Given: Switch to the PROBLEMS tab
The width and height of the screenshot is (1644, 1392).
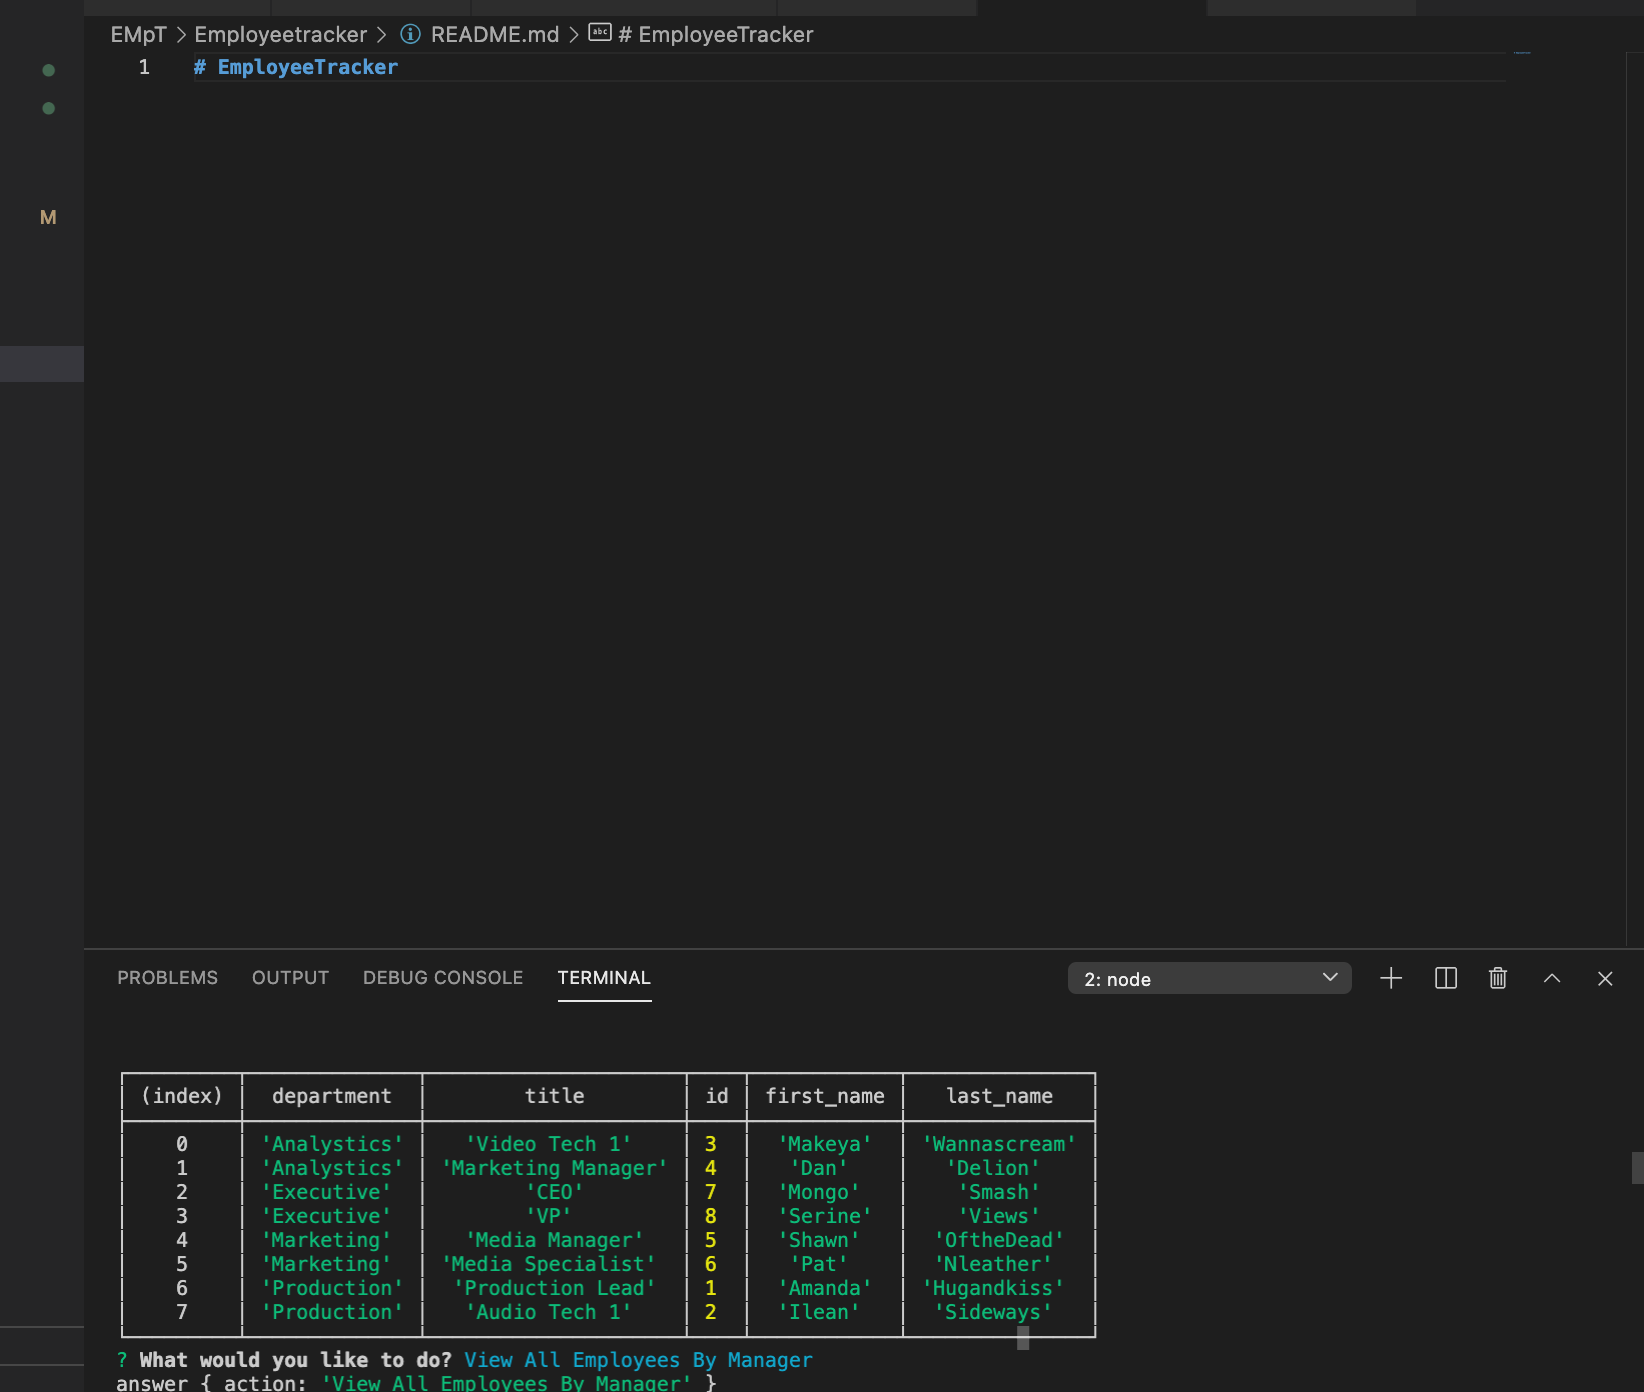Looking at the screenshot, I should point(167,977).
